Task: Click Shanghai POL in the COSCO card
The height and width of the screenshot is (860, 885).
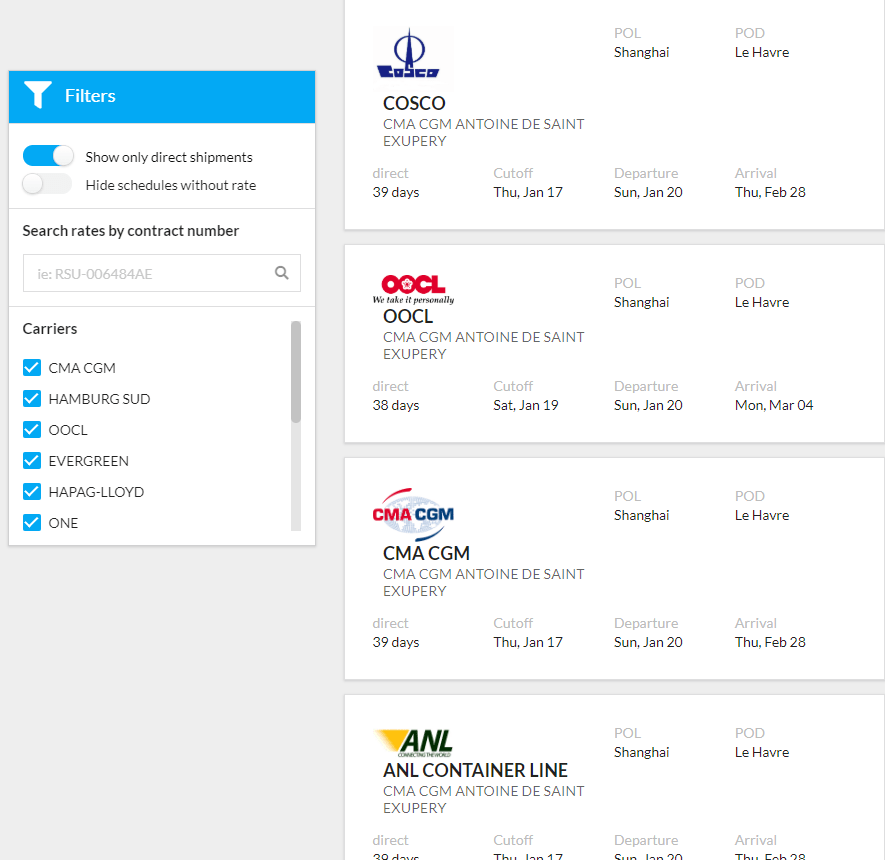Action: point(641,52)
